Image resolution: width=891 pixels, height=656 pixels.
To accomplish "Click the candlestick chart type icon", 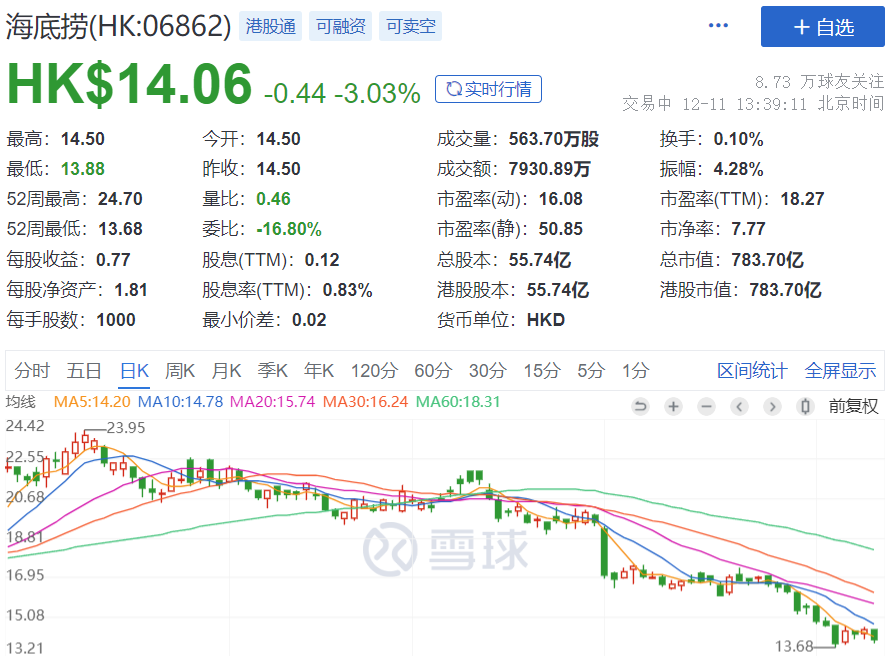I will [x=805, y=406].
